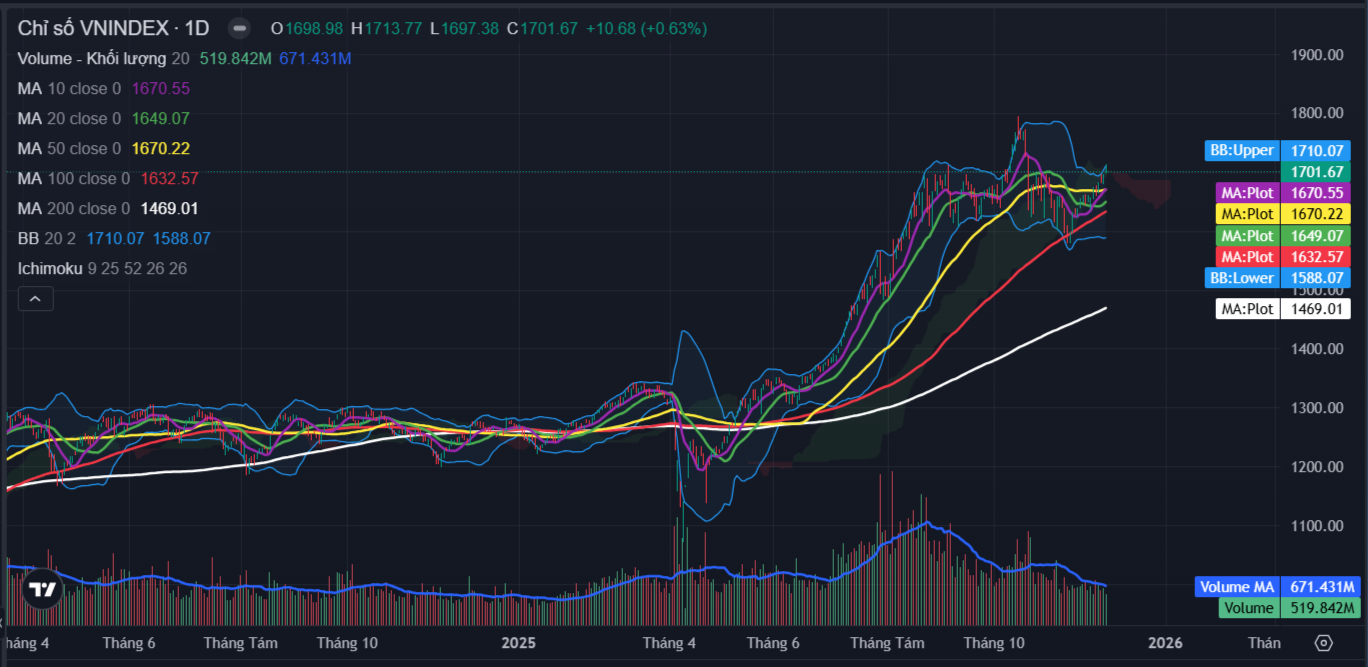The height and width of the screenshot is (667, 1368).
Task: Open chart settings hexagon icon
Action: (x=1324, y=642)
